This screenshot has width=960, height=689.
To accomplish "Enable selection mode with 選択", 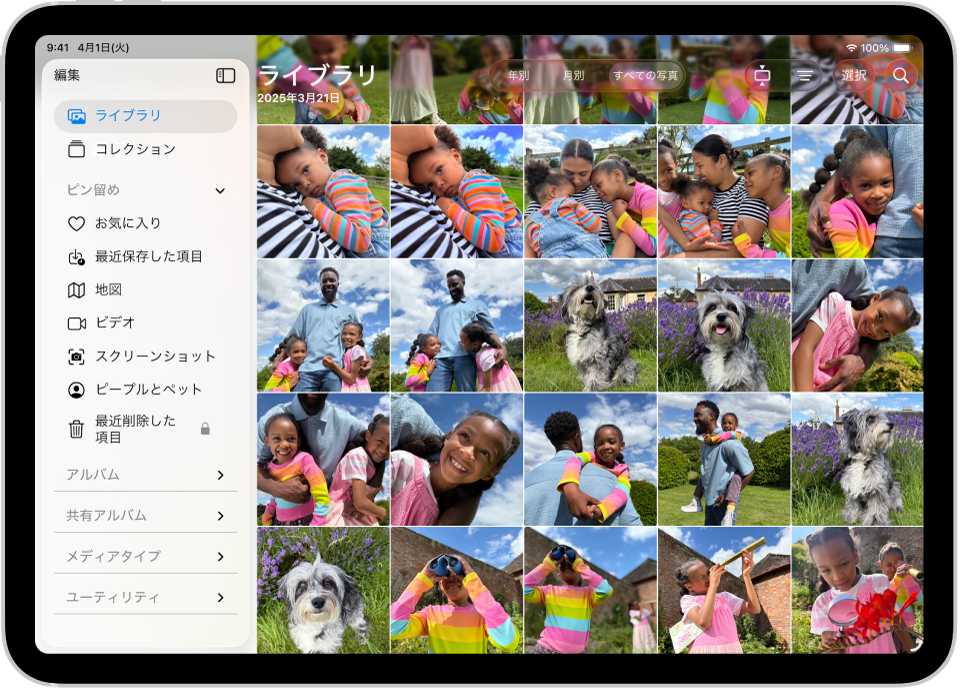I will 853,75.
